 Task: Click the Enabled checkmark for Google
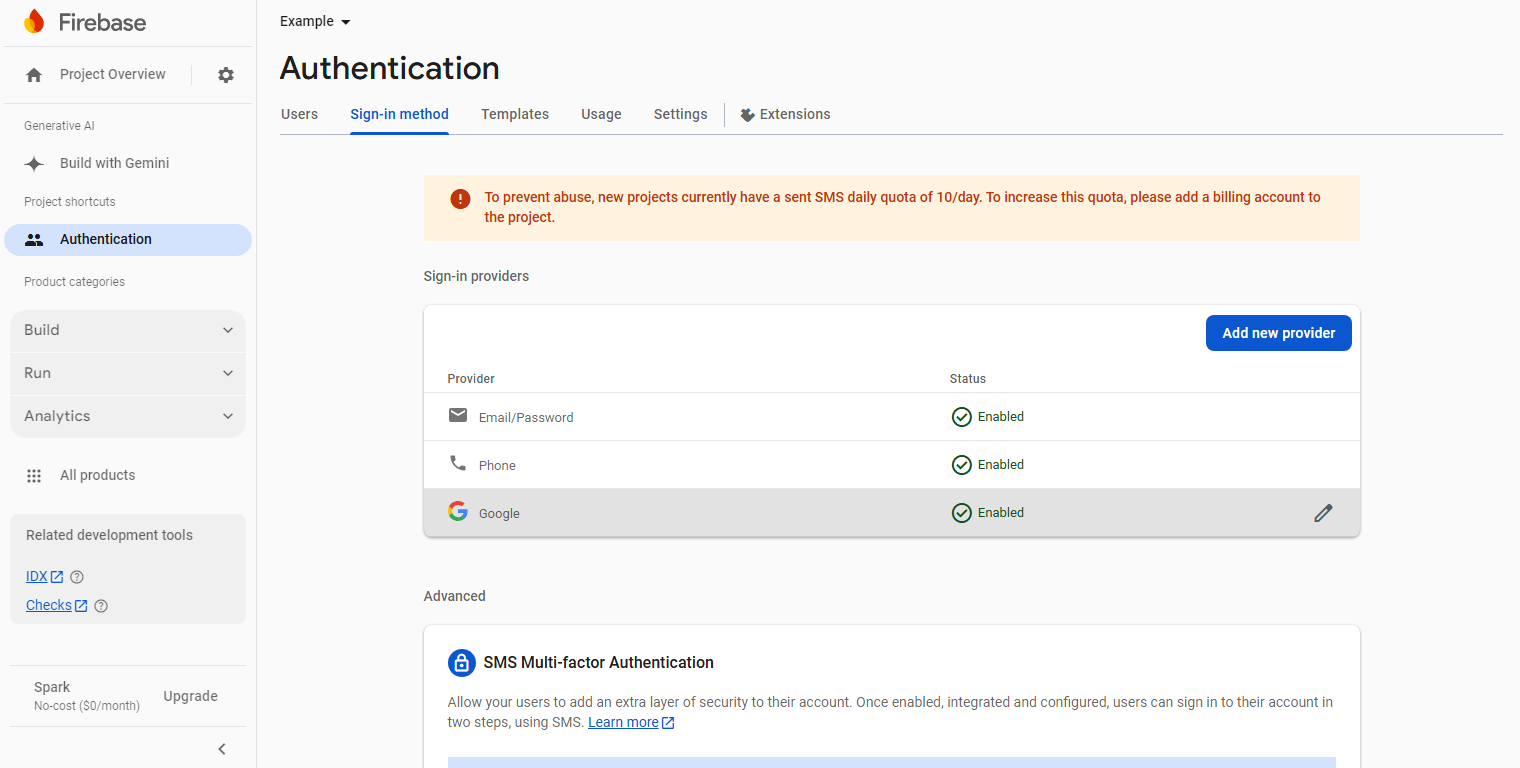962,513
